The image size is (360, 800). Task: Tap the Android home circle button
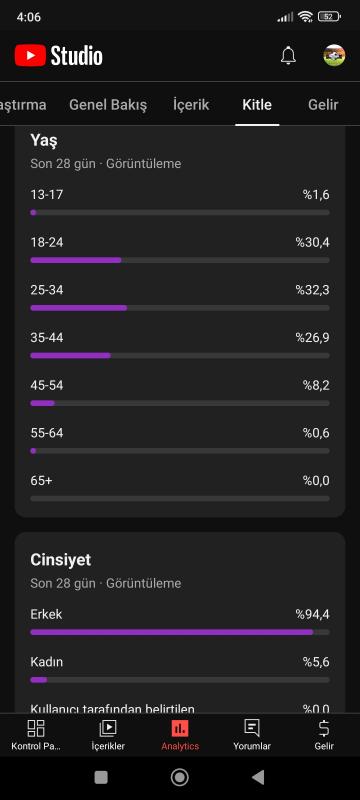pyautogui.click(x=179, y=777)
